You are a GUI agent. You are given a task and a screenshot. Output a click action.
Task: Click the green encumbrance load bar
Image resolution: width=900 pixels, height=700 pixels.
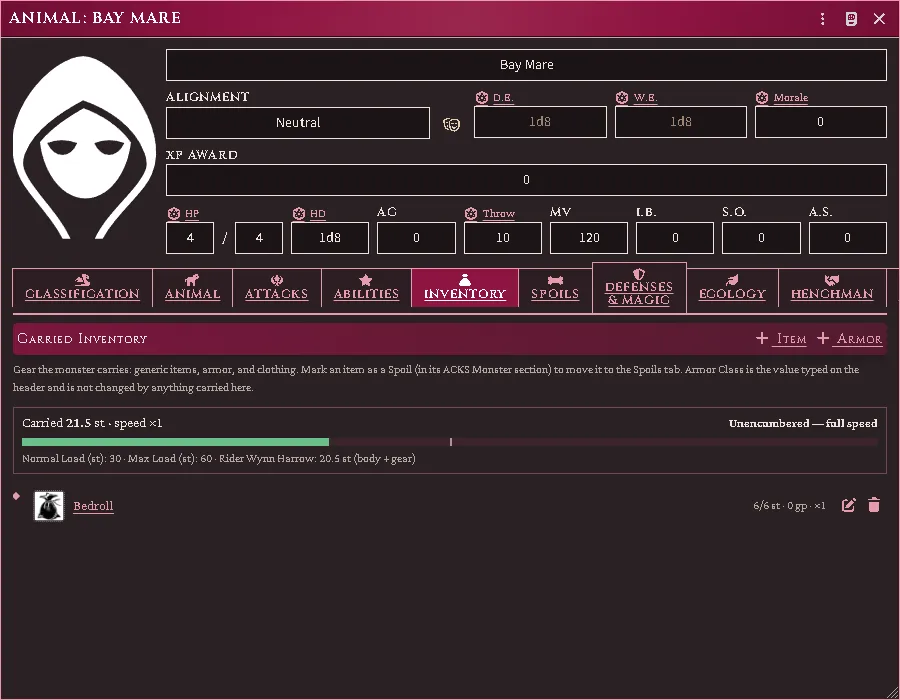click(x=175, y=442)
